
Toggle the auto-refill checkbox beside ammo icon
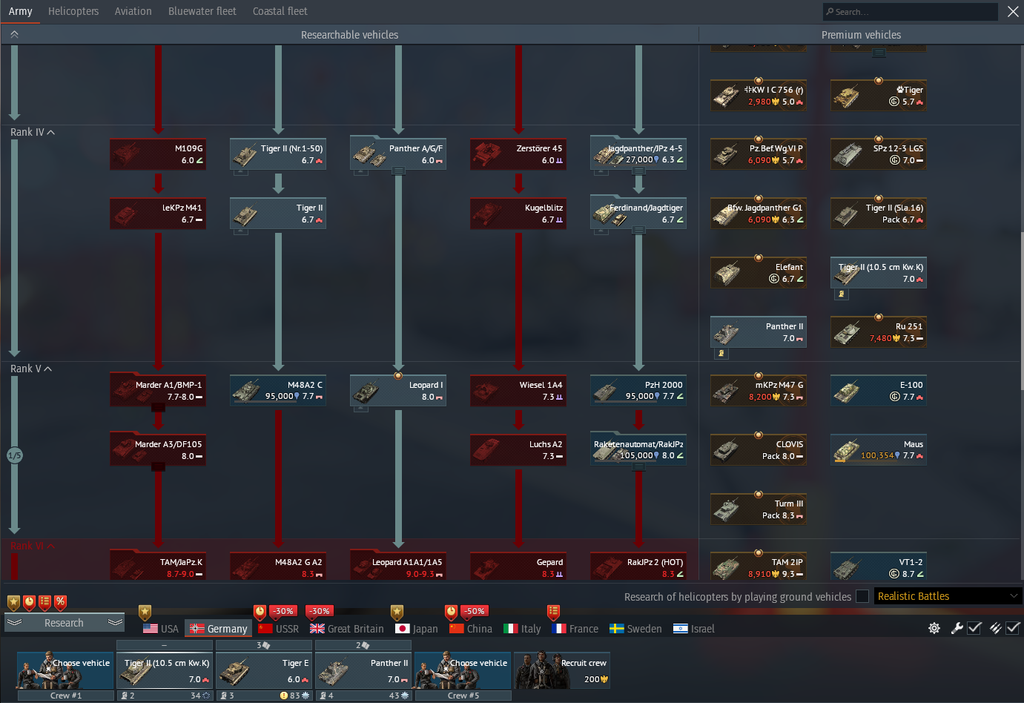pyautogui.click(x=1013, y=628)
